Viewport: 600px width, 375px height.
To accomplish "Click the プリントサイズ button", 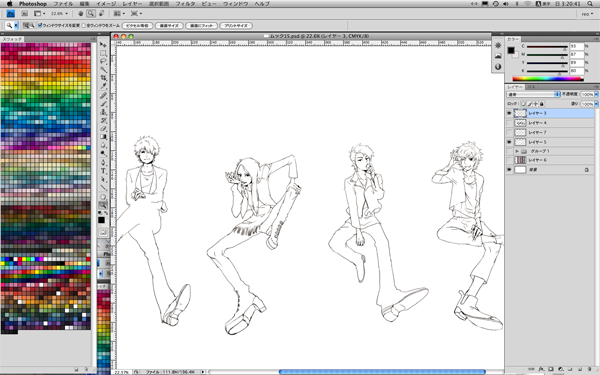I will pos(236,26).
